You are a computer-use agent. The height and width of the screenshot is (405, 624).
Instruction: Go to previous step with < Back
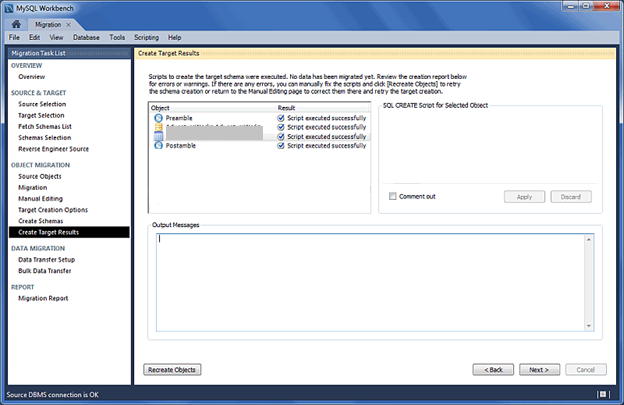(x=493, y=369)
